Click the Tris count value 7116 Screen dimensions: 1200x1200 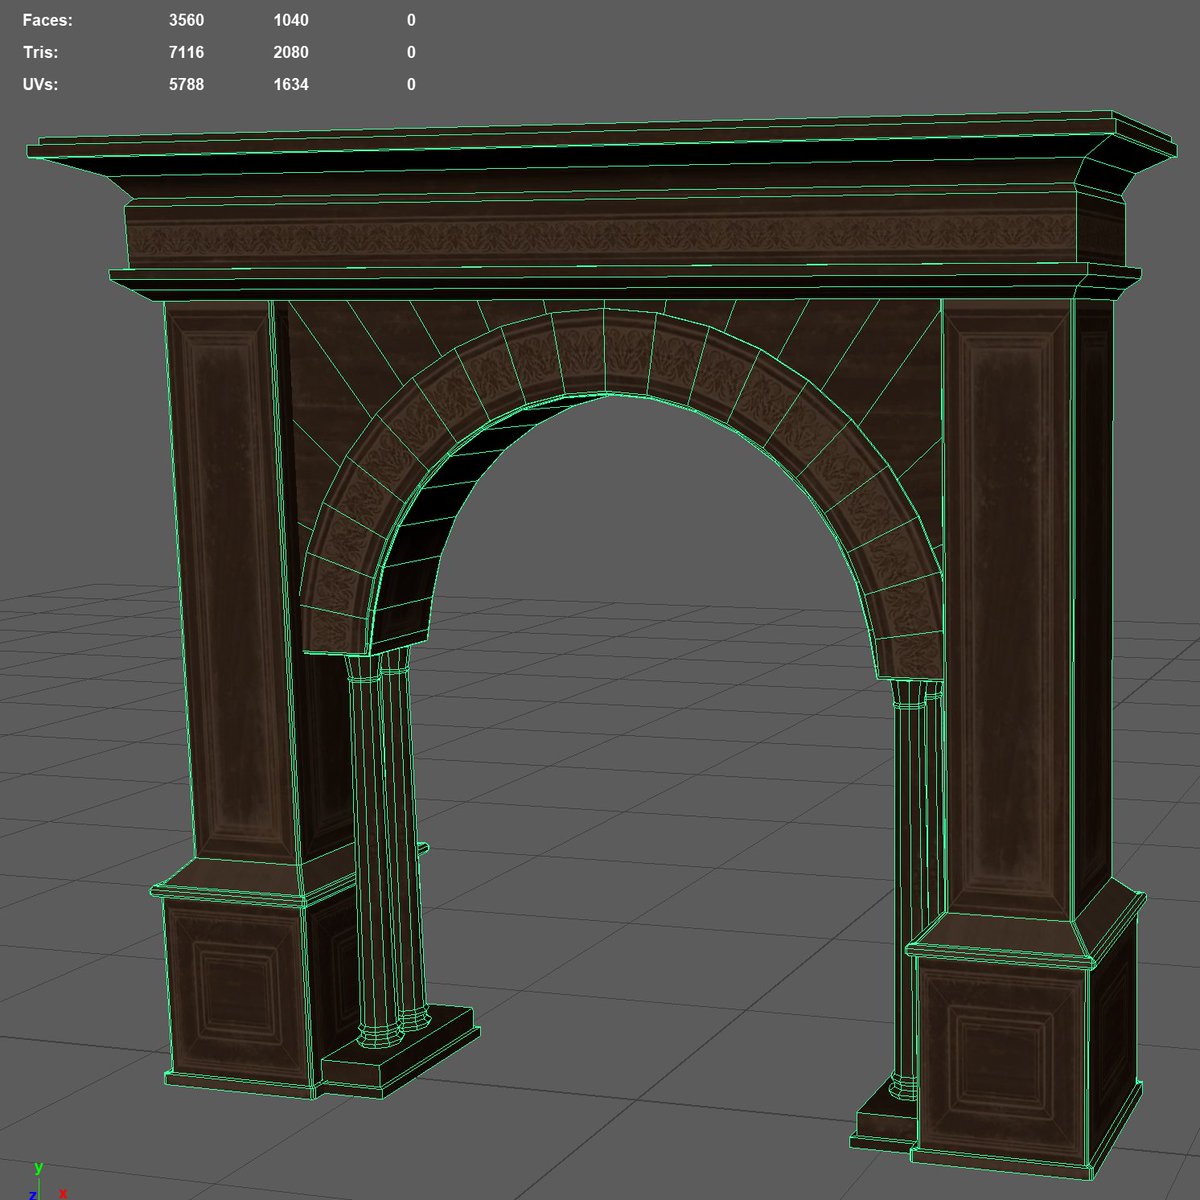click(186, 52)
